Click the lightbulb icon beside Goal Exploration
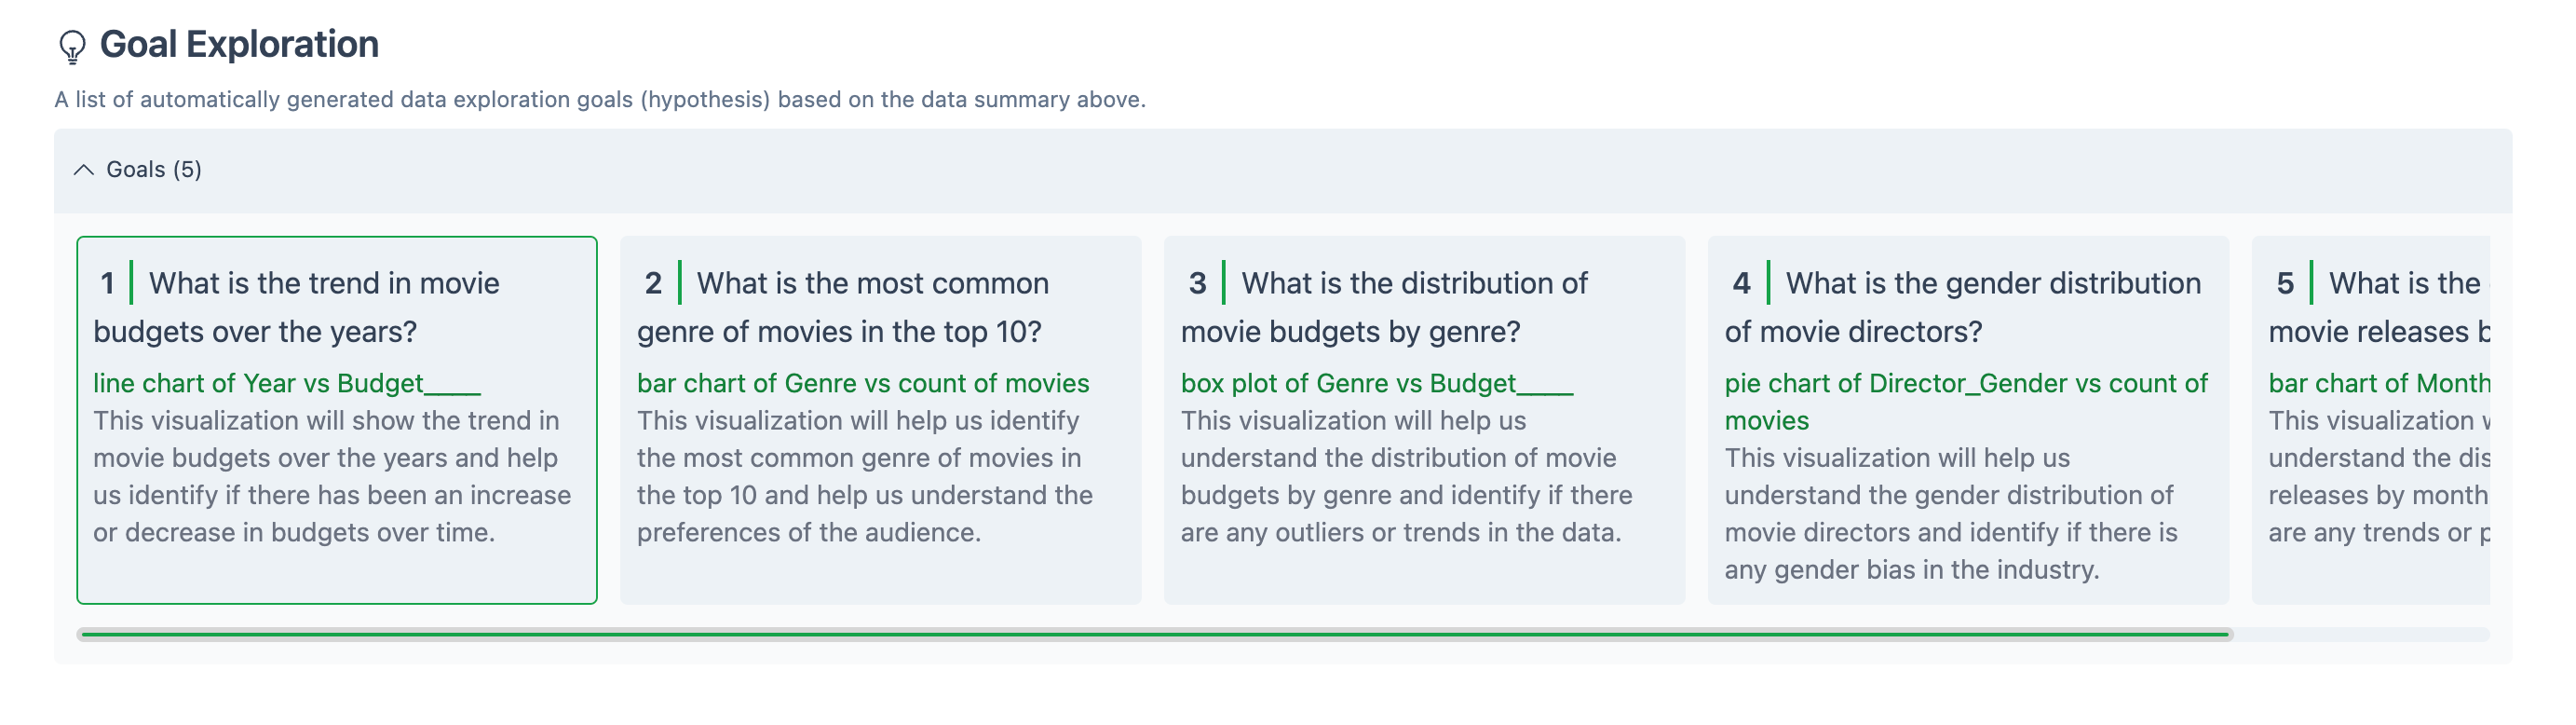2576x725 pixels. (72, 46)
